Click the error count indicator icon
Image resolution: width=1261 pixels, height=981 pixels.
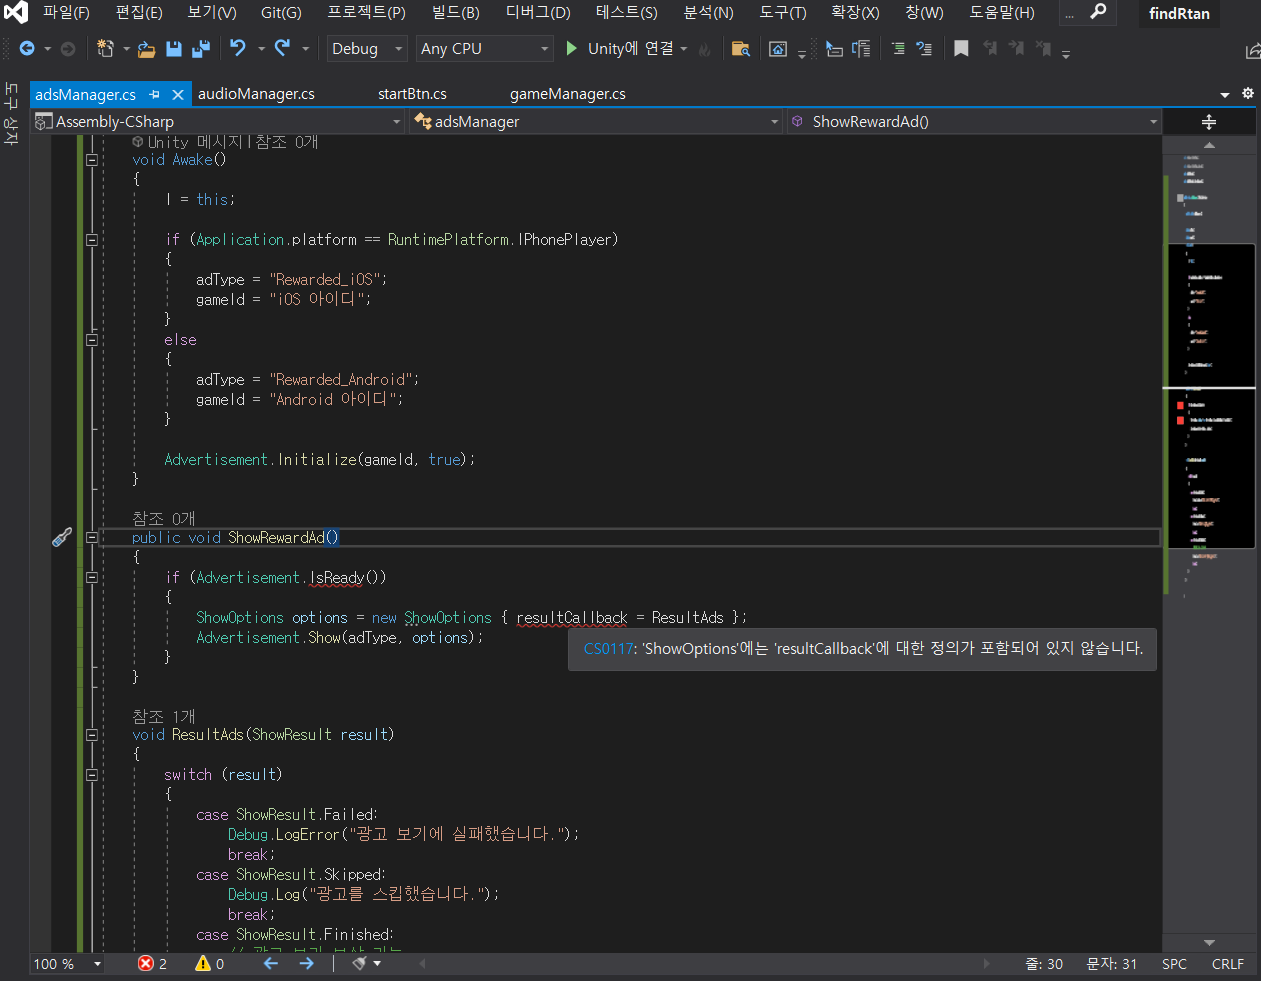[x=146, y=964]
